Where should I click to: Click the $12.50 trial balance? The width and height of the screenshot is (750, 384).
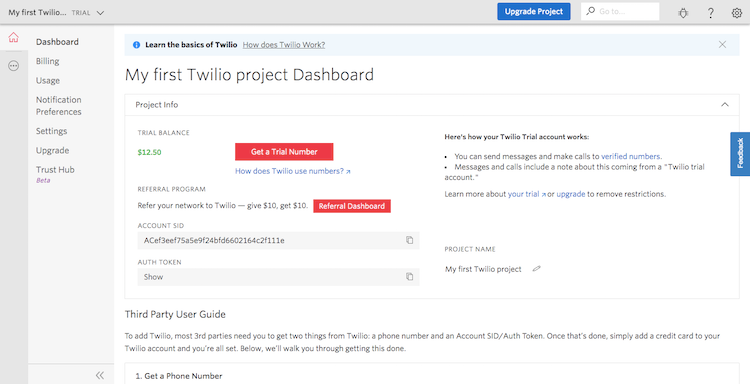tap(149, 153)
